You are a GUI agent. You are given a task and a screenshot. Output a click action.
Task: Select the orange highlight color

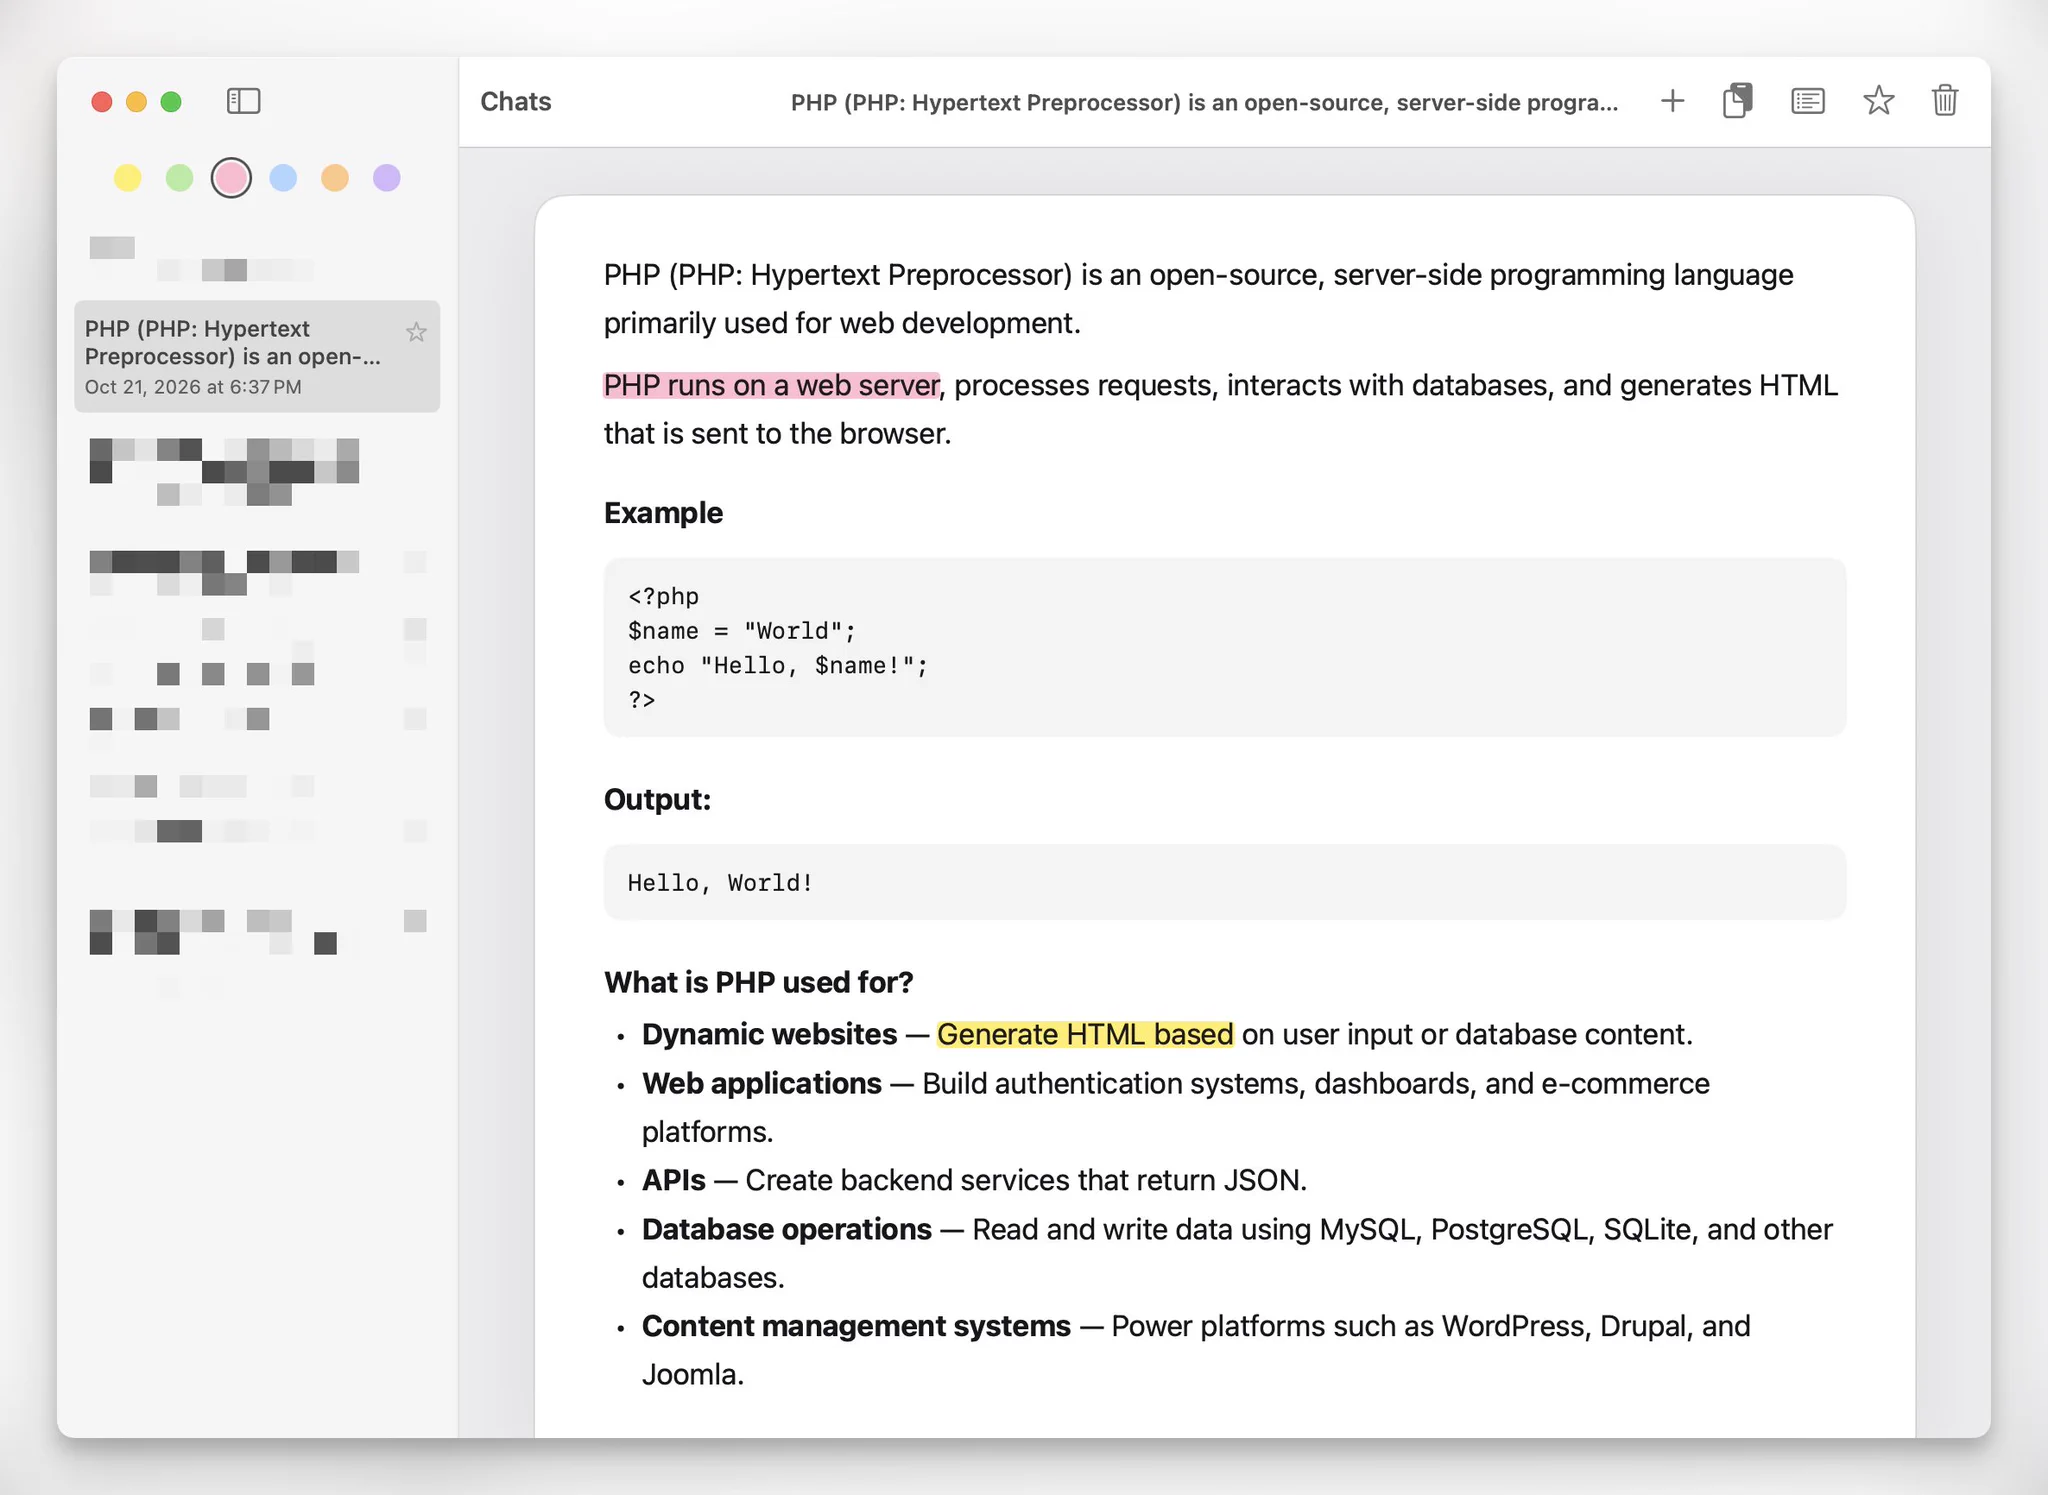(335, 178)
